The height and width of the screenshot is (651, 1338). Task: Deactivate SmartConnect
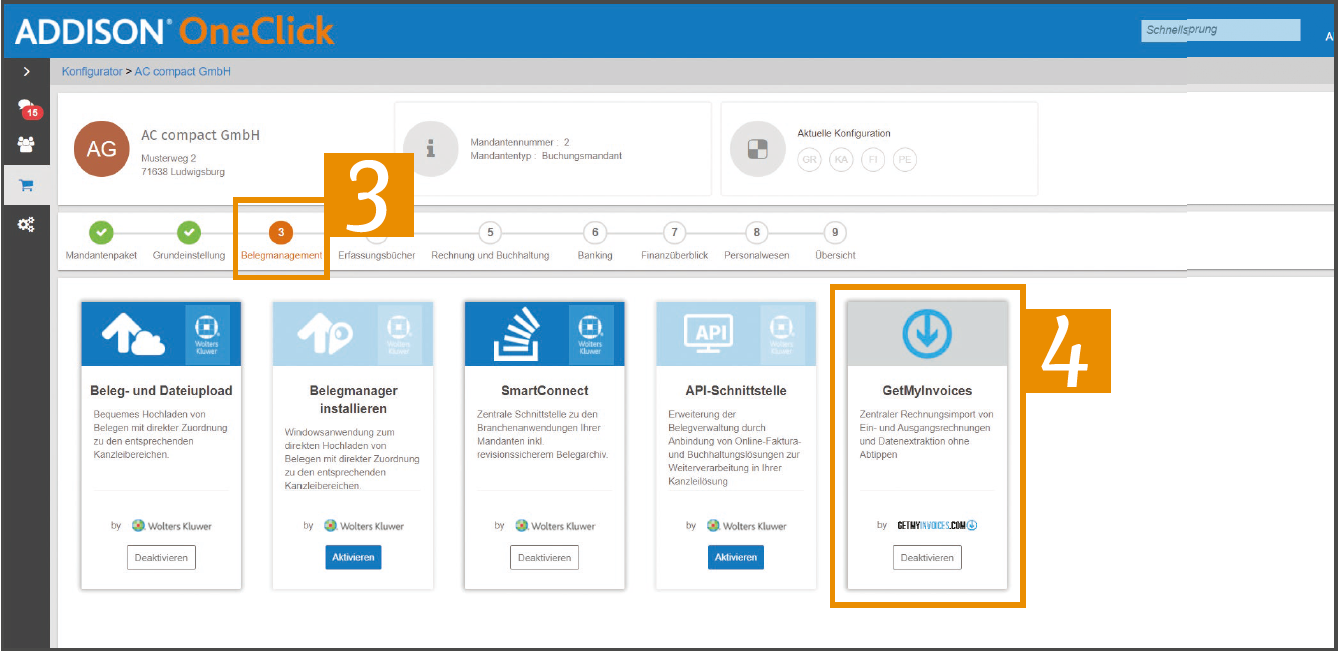point(544,557)
